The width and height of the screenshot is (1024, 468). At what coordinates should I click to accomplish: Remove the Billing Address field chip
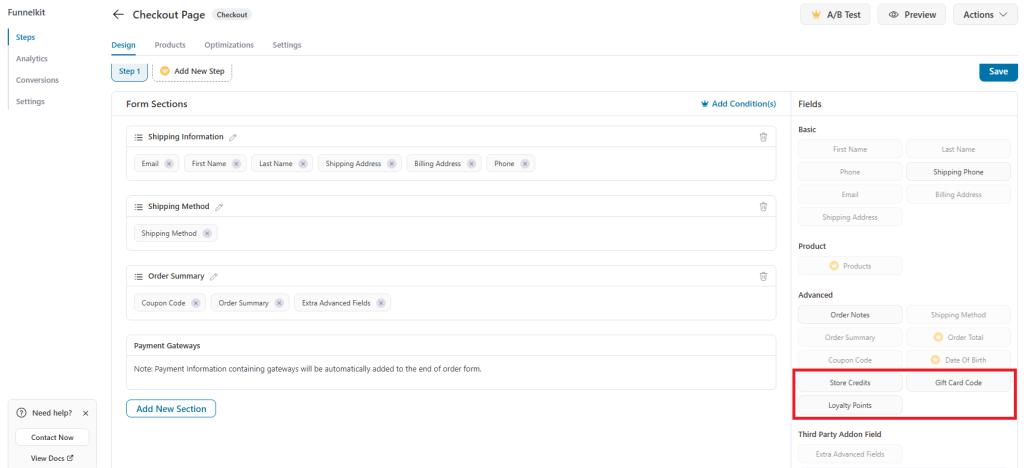471,164
